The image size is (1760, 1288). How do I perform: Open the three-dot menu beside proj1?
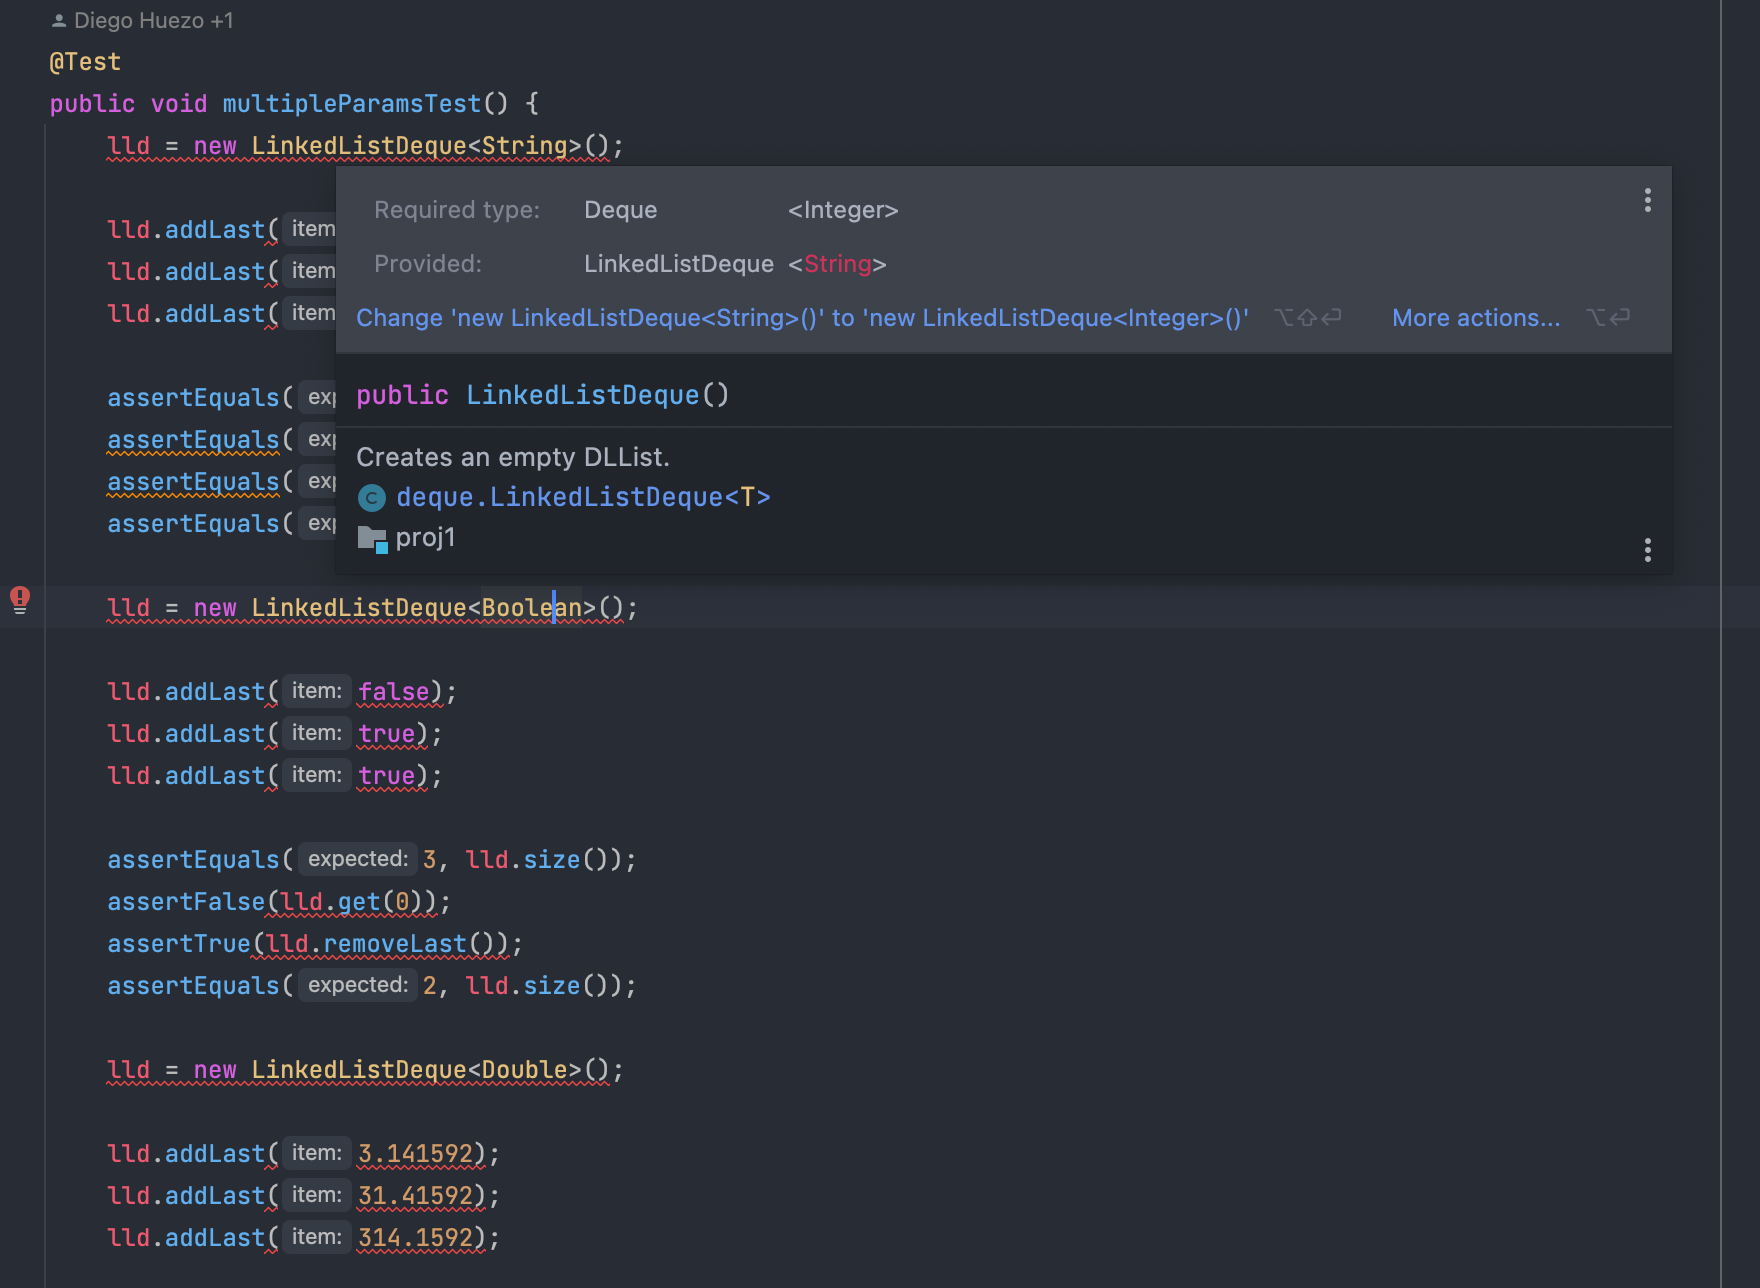tap(1647, 550)
